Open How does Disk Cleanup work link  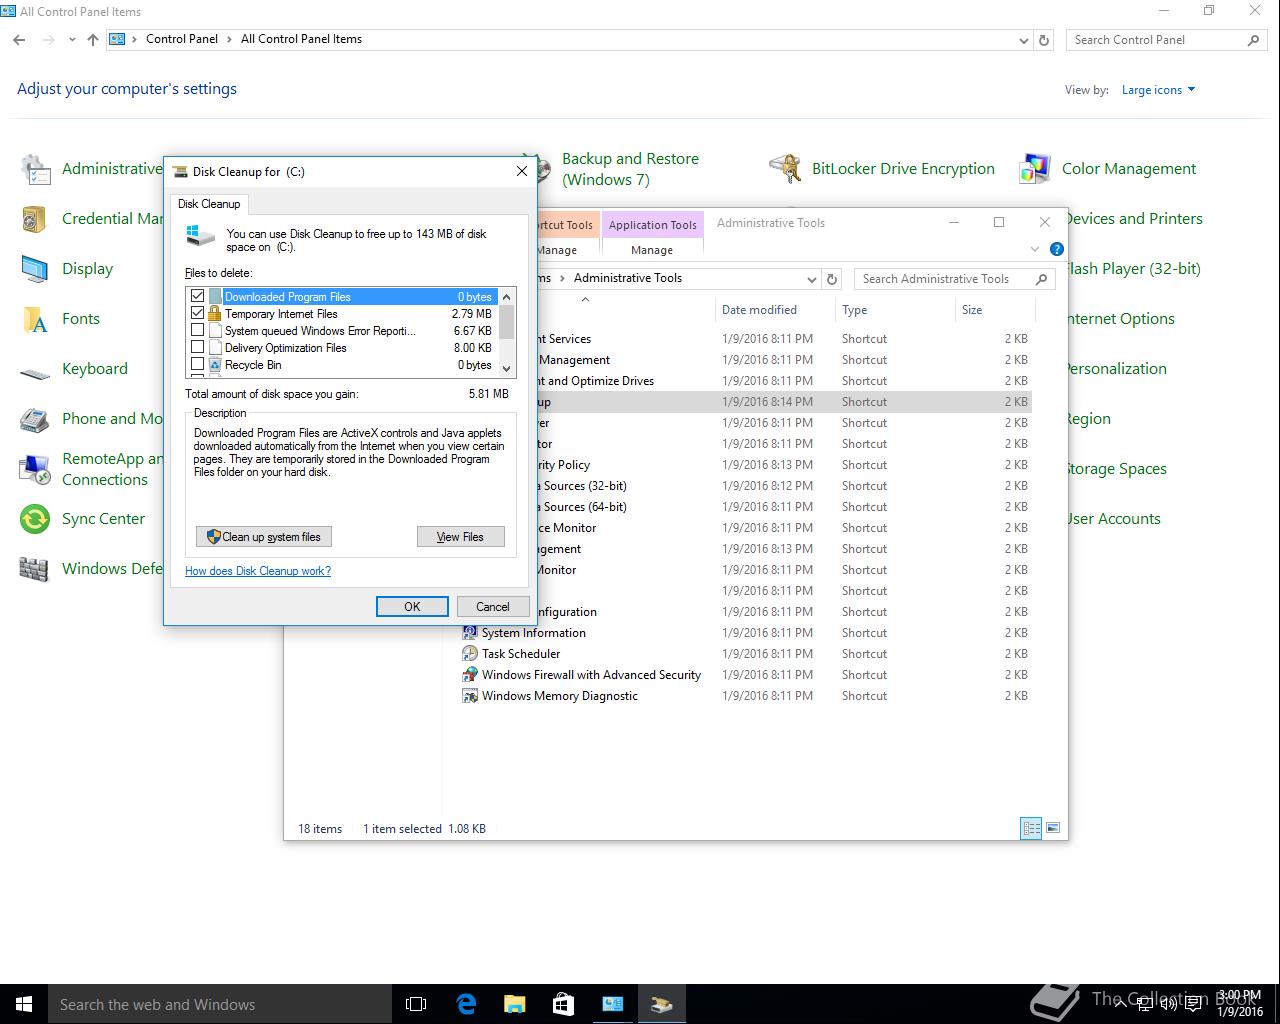coord(258,571)
